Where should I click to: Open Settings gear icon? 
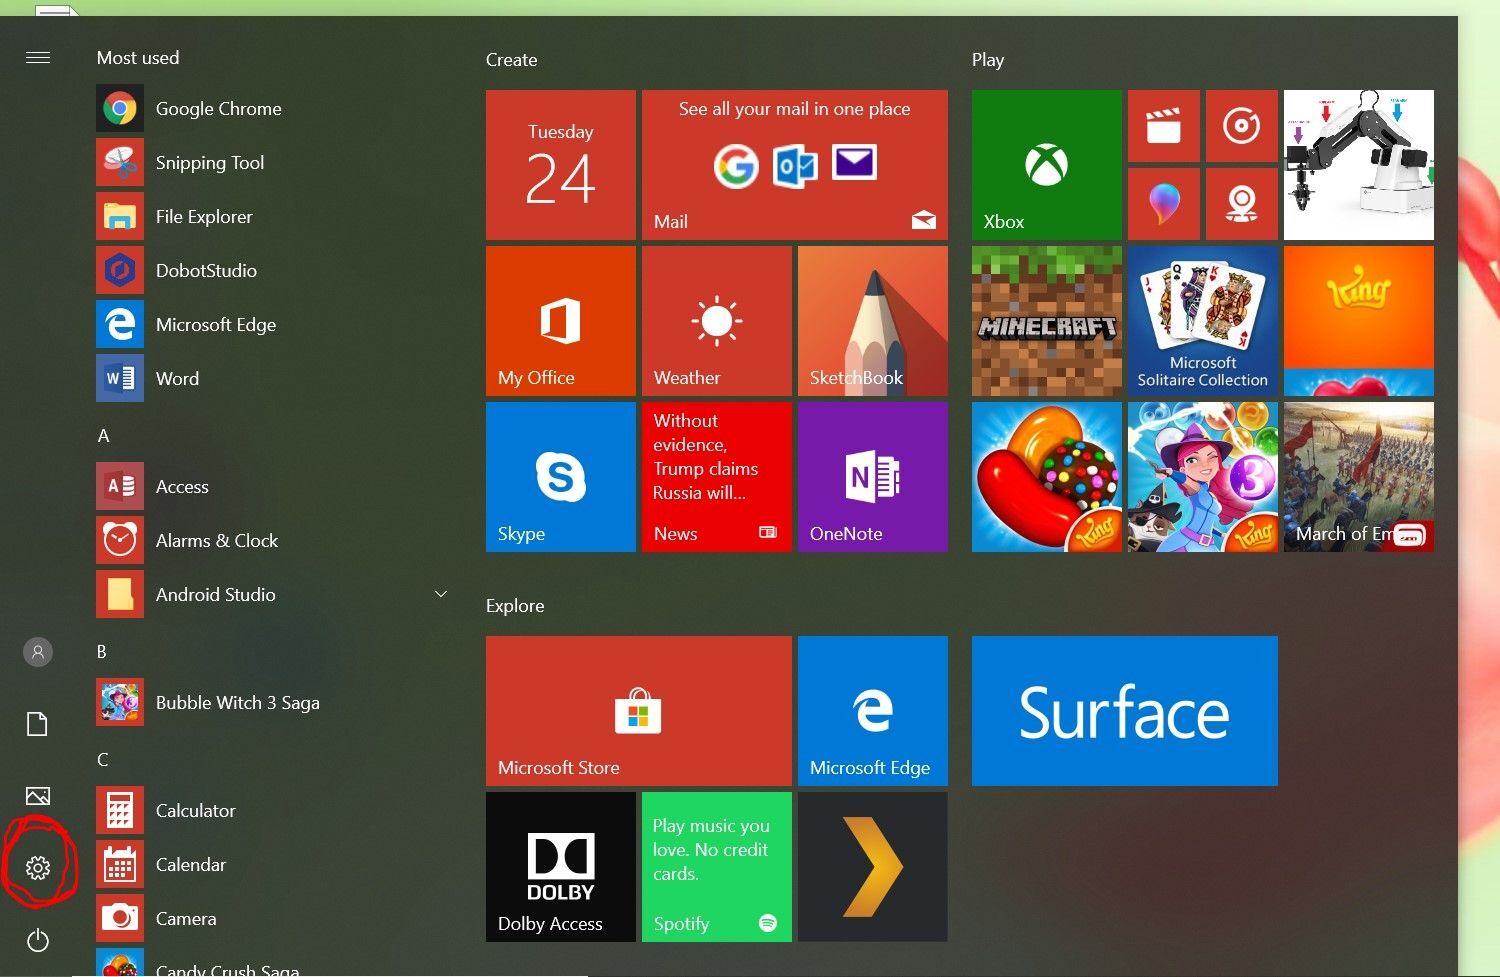point(38,867)
